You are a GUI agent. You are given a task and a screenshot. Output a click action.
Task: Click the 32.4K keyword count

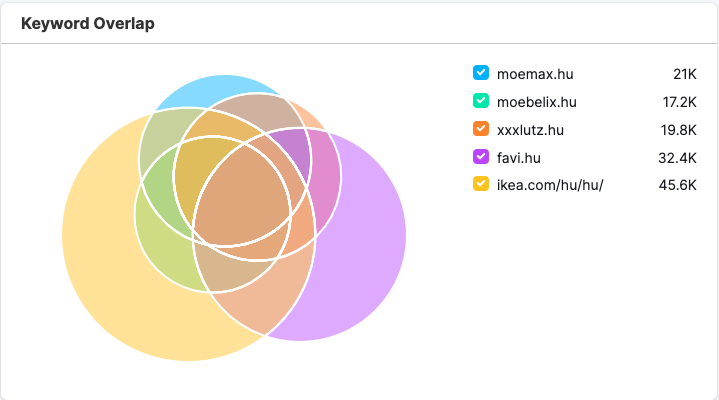(x=677, y=158)
